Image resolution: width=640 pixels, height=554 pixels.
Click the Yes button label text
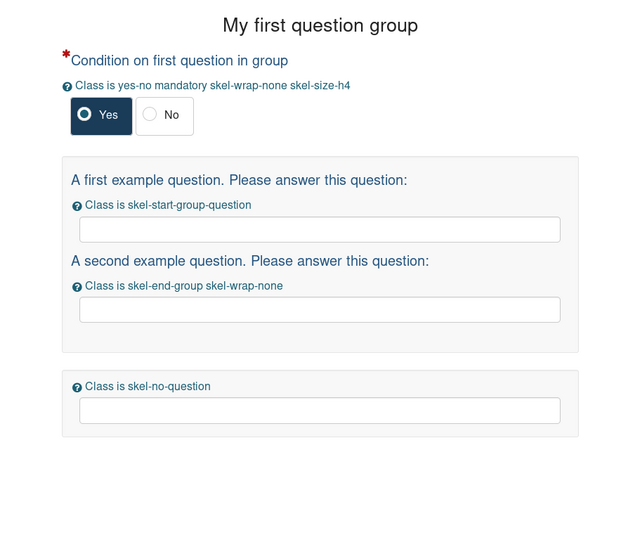coord(109,115)
